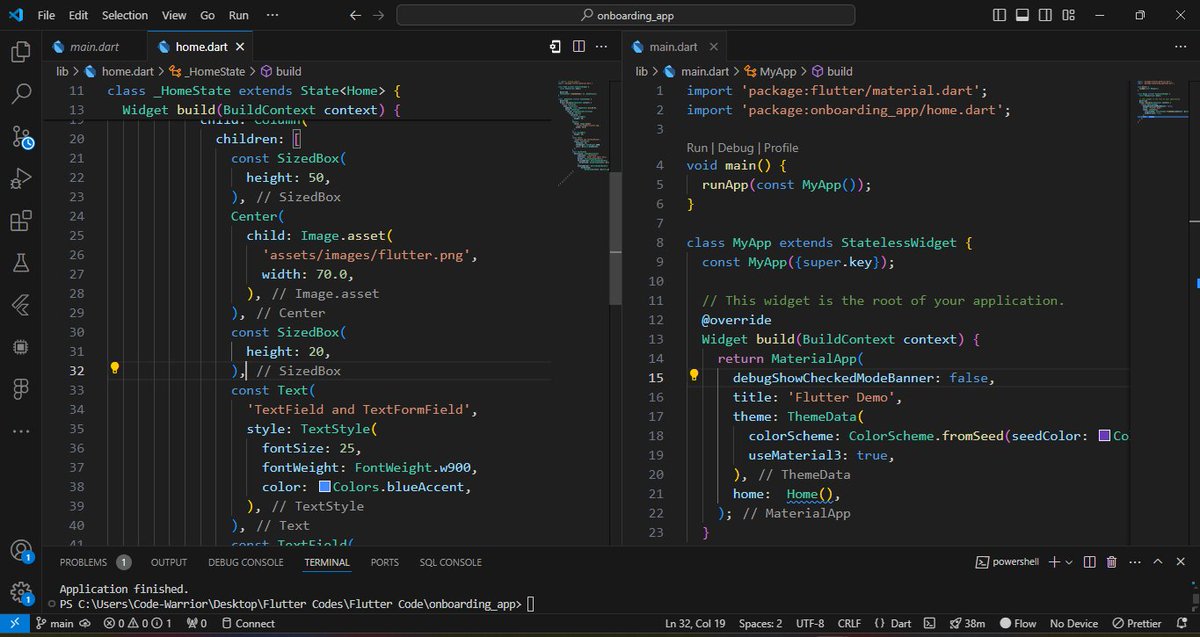This screenshot has height=637, width=1200.
Task: Switch to the SQL CONSOLE tab
Action: point(450,563)
